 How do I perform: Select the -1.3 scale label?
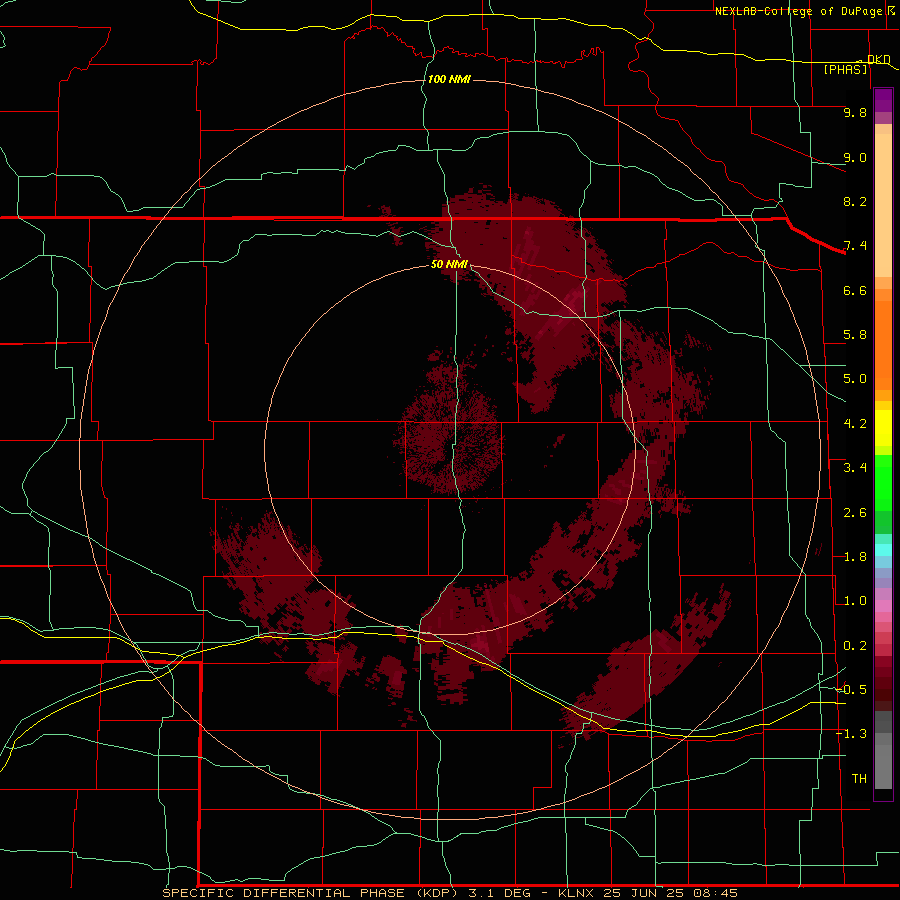pos(851,734)
